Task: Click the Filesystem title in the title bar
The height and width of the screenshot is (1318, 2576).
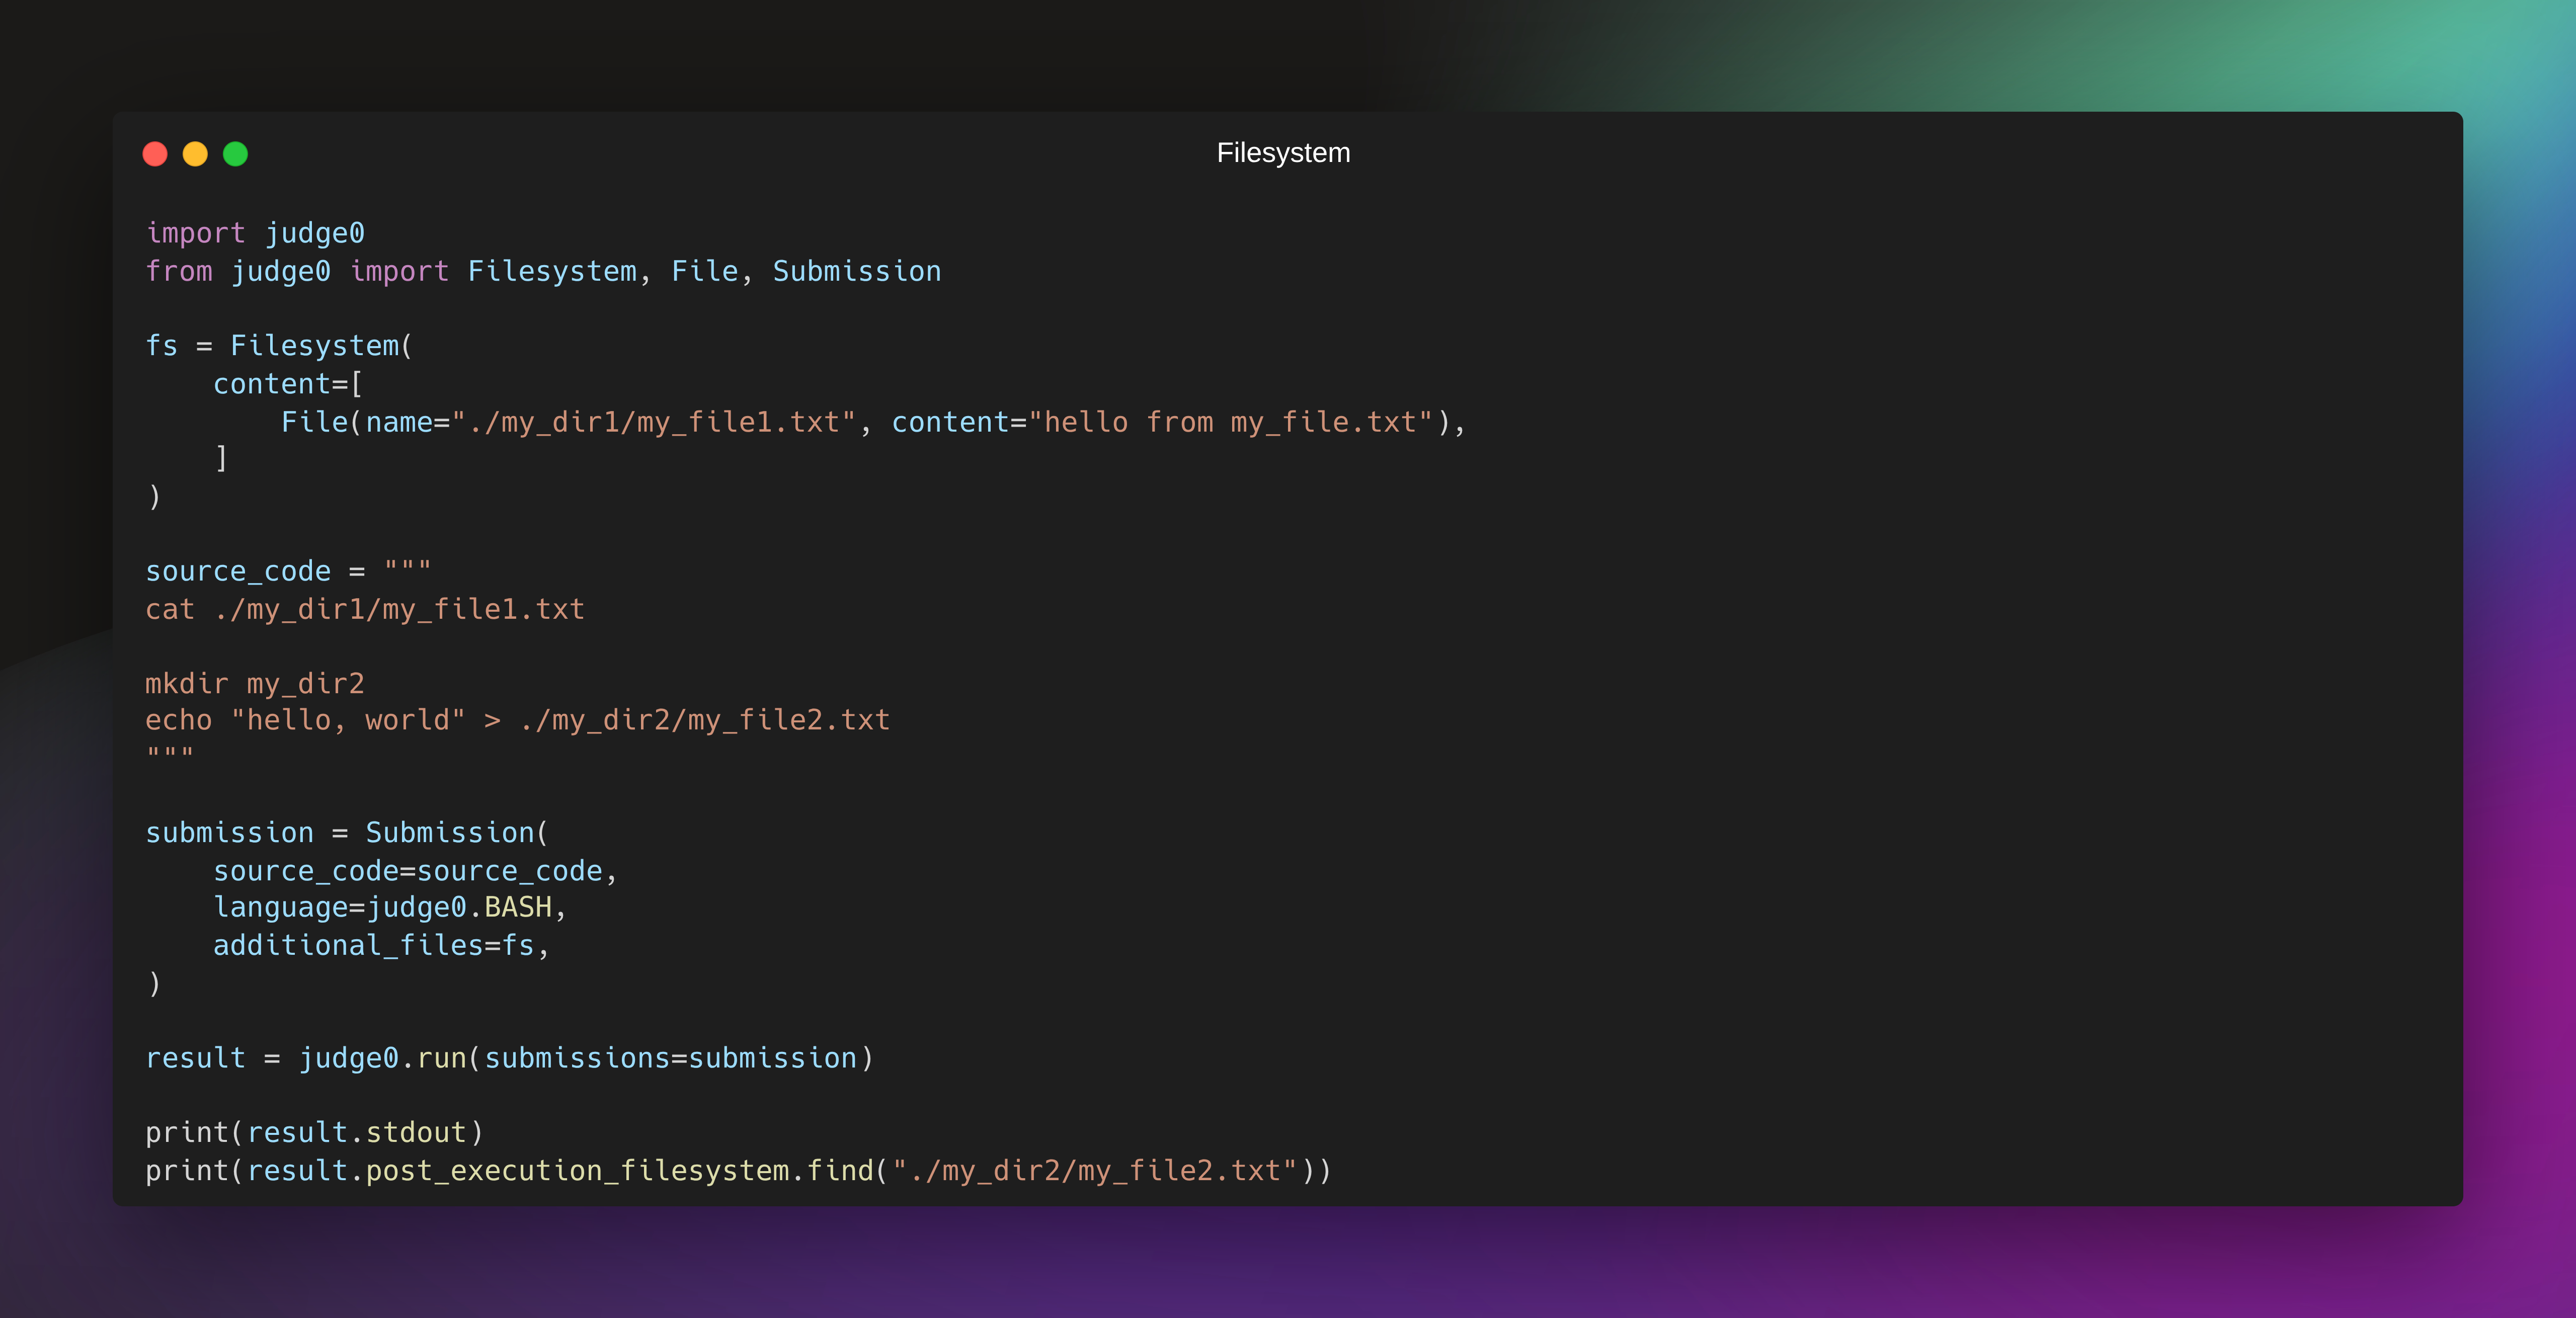Action: [x=1283, y=152]
